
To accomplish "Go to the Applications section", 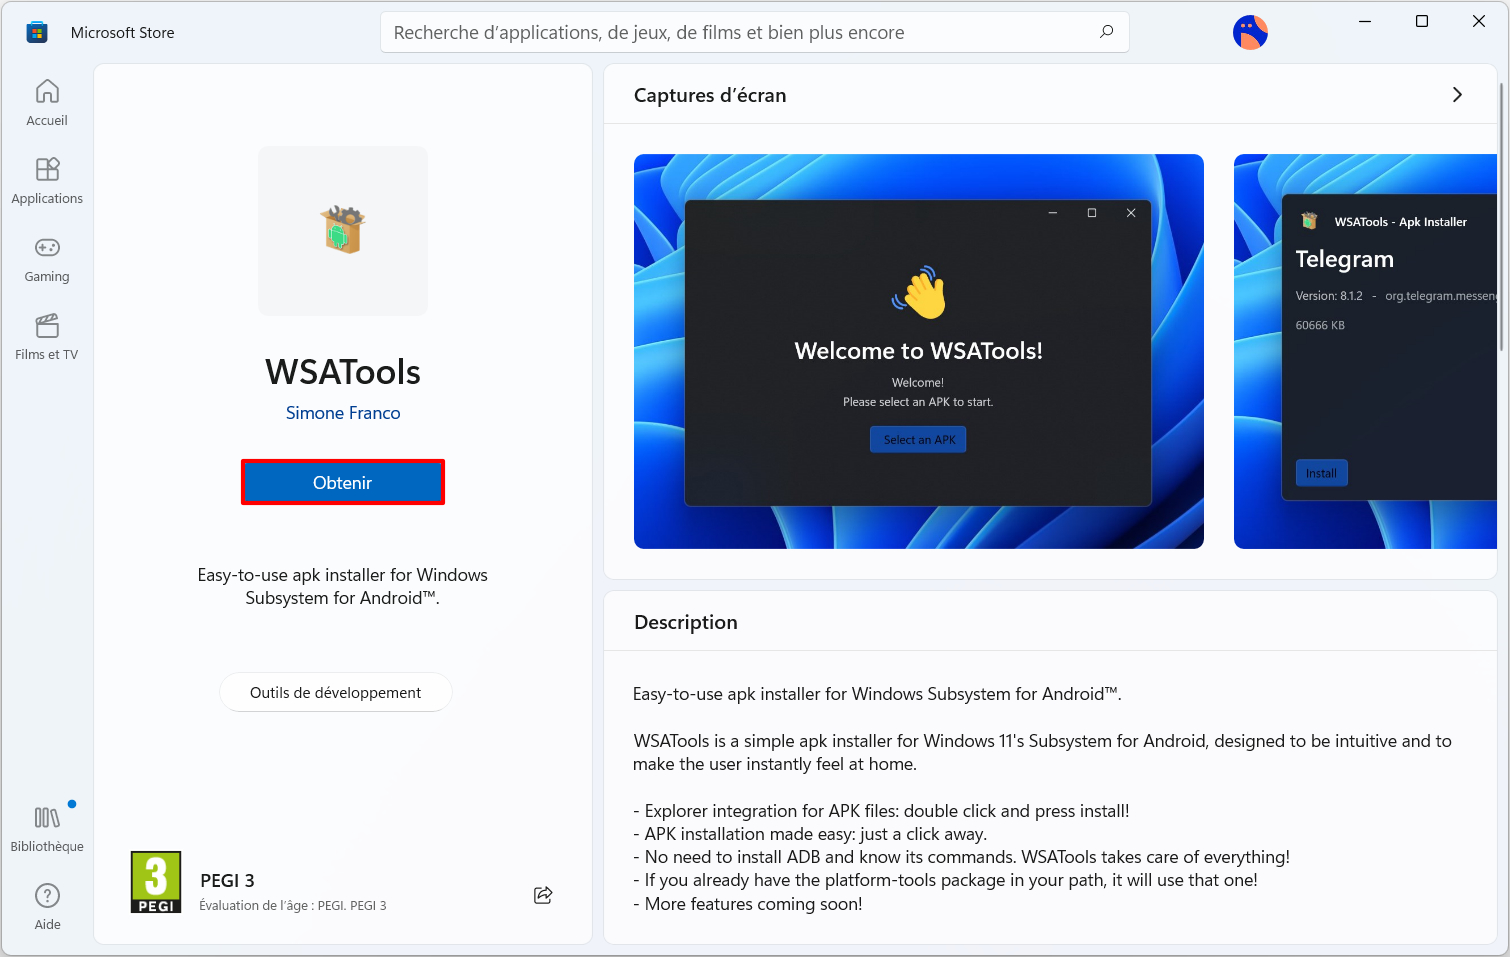I will point(47,181).
